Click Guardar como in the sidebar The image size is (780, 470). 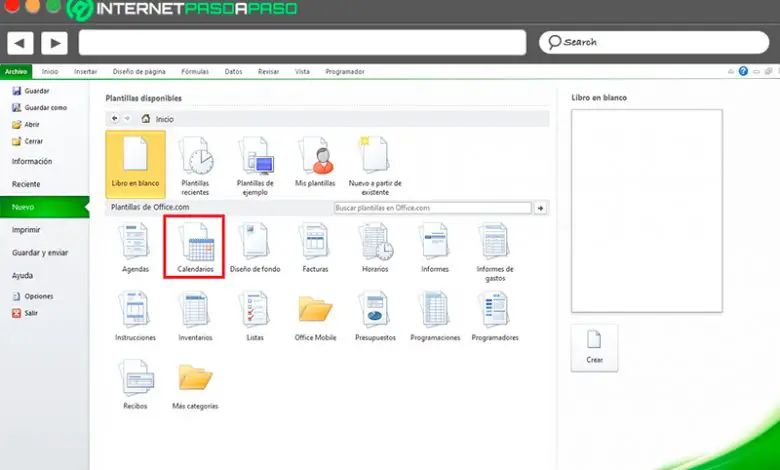[39, 107]
